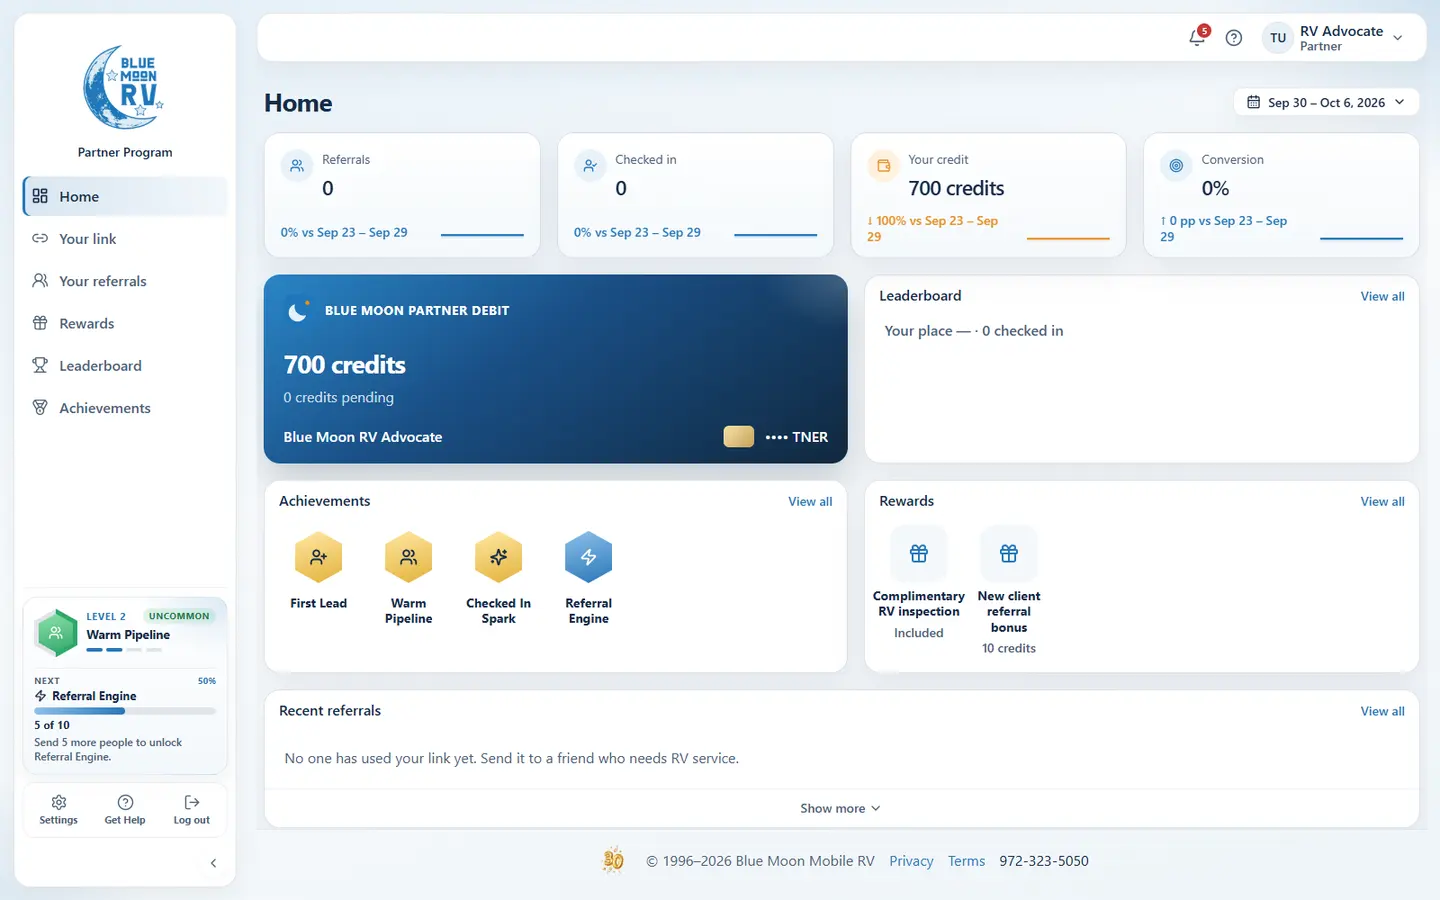1440x900 pixels.
Task: Open the notifications bell
Action: (x=1197, y=38)
